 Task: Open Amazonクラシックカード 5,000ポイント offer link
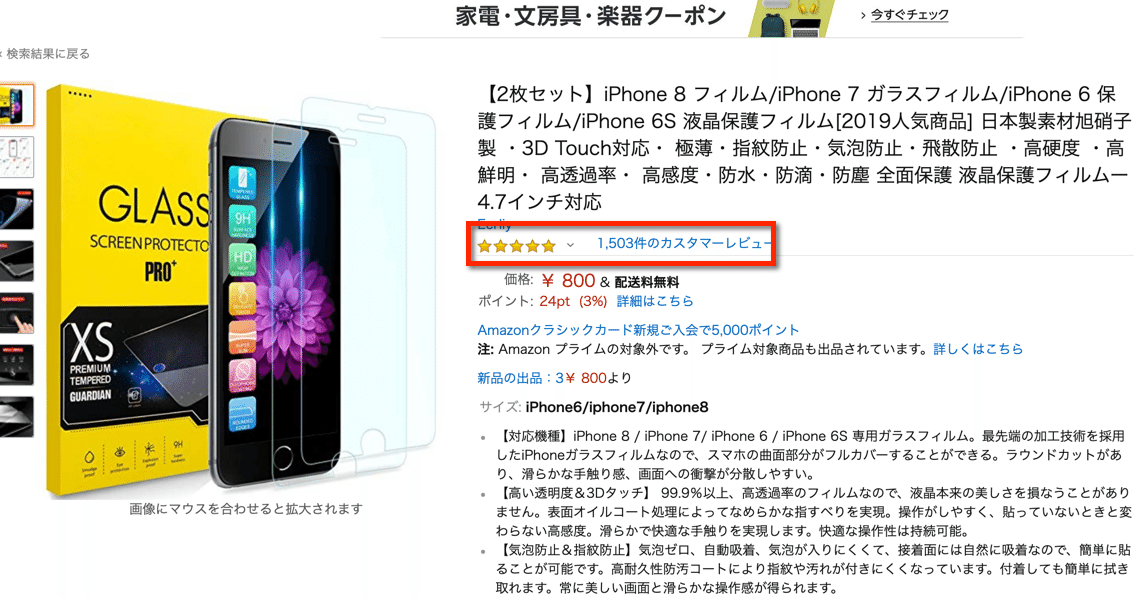[x=638, y=330]
